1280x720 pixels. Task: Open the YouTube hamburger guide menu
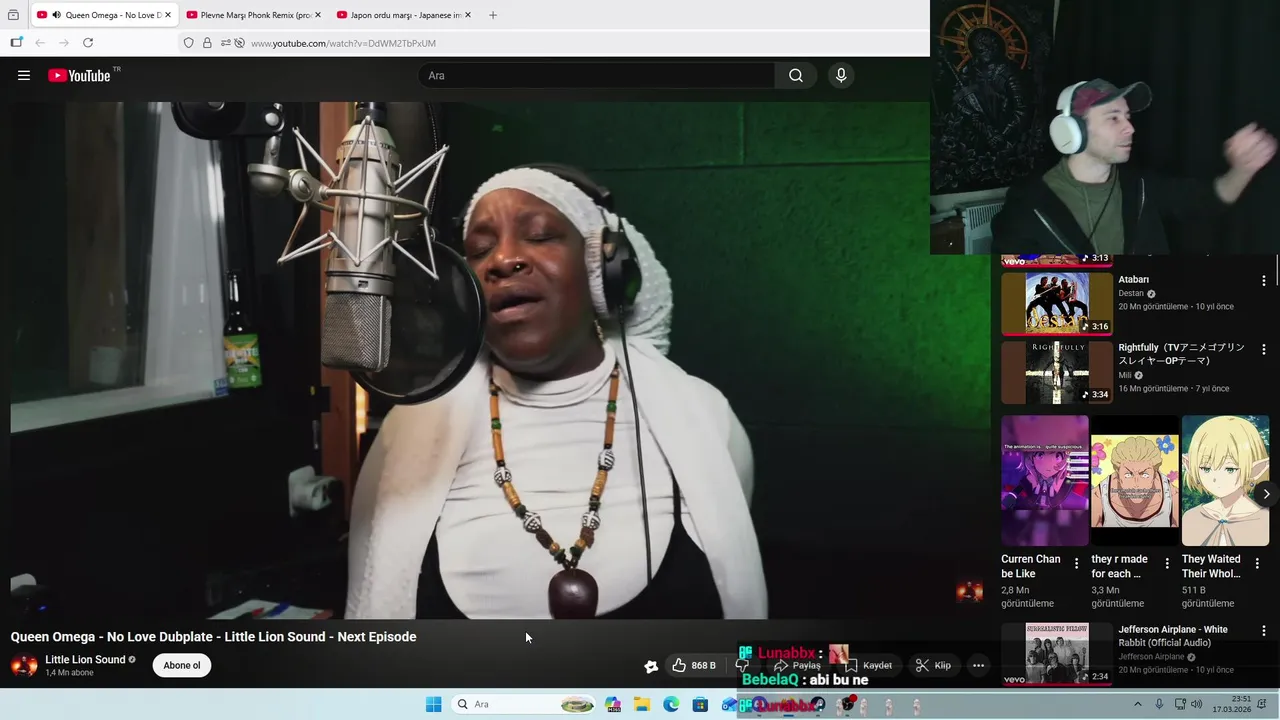click(24, 75)
